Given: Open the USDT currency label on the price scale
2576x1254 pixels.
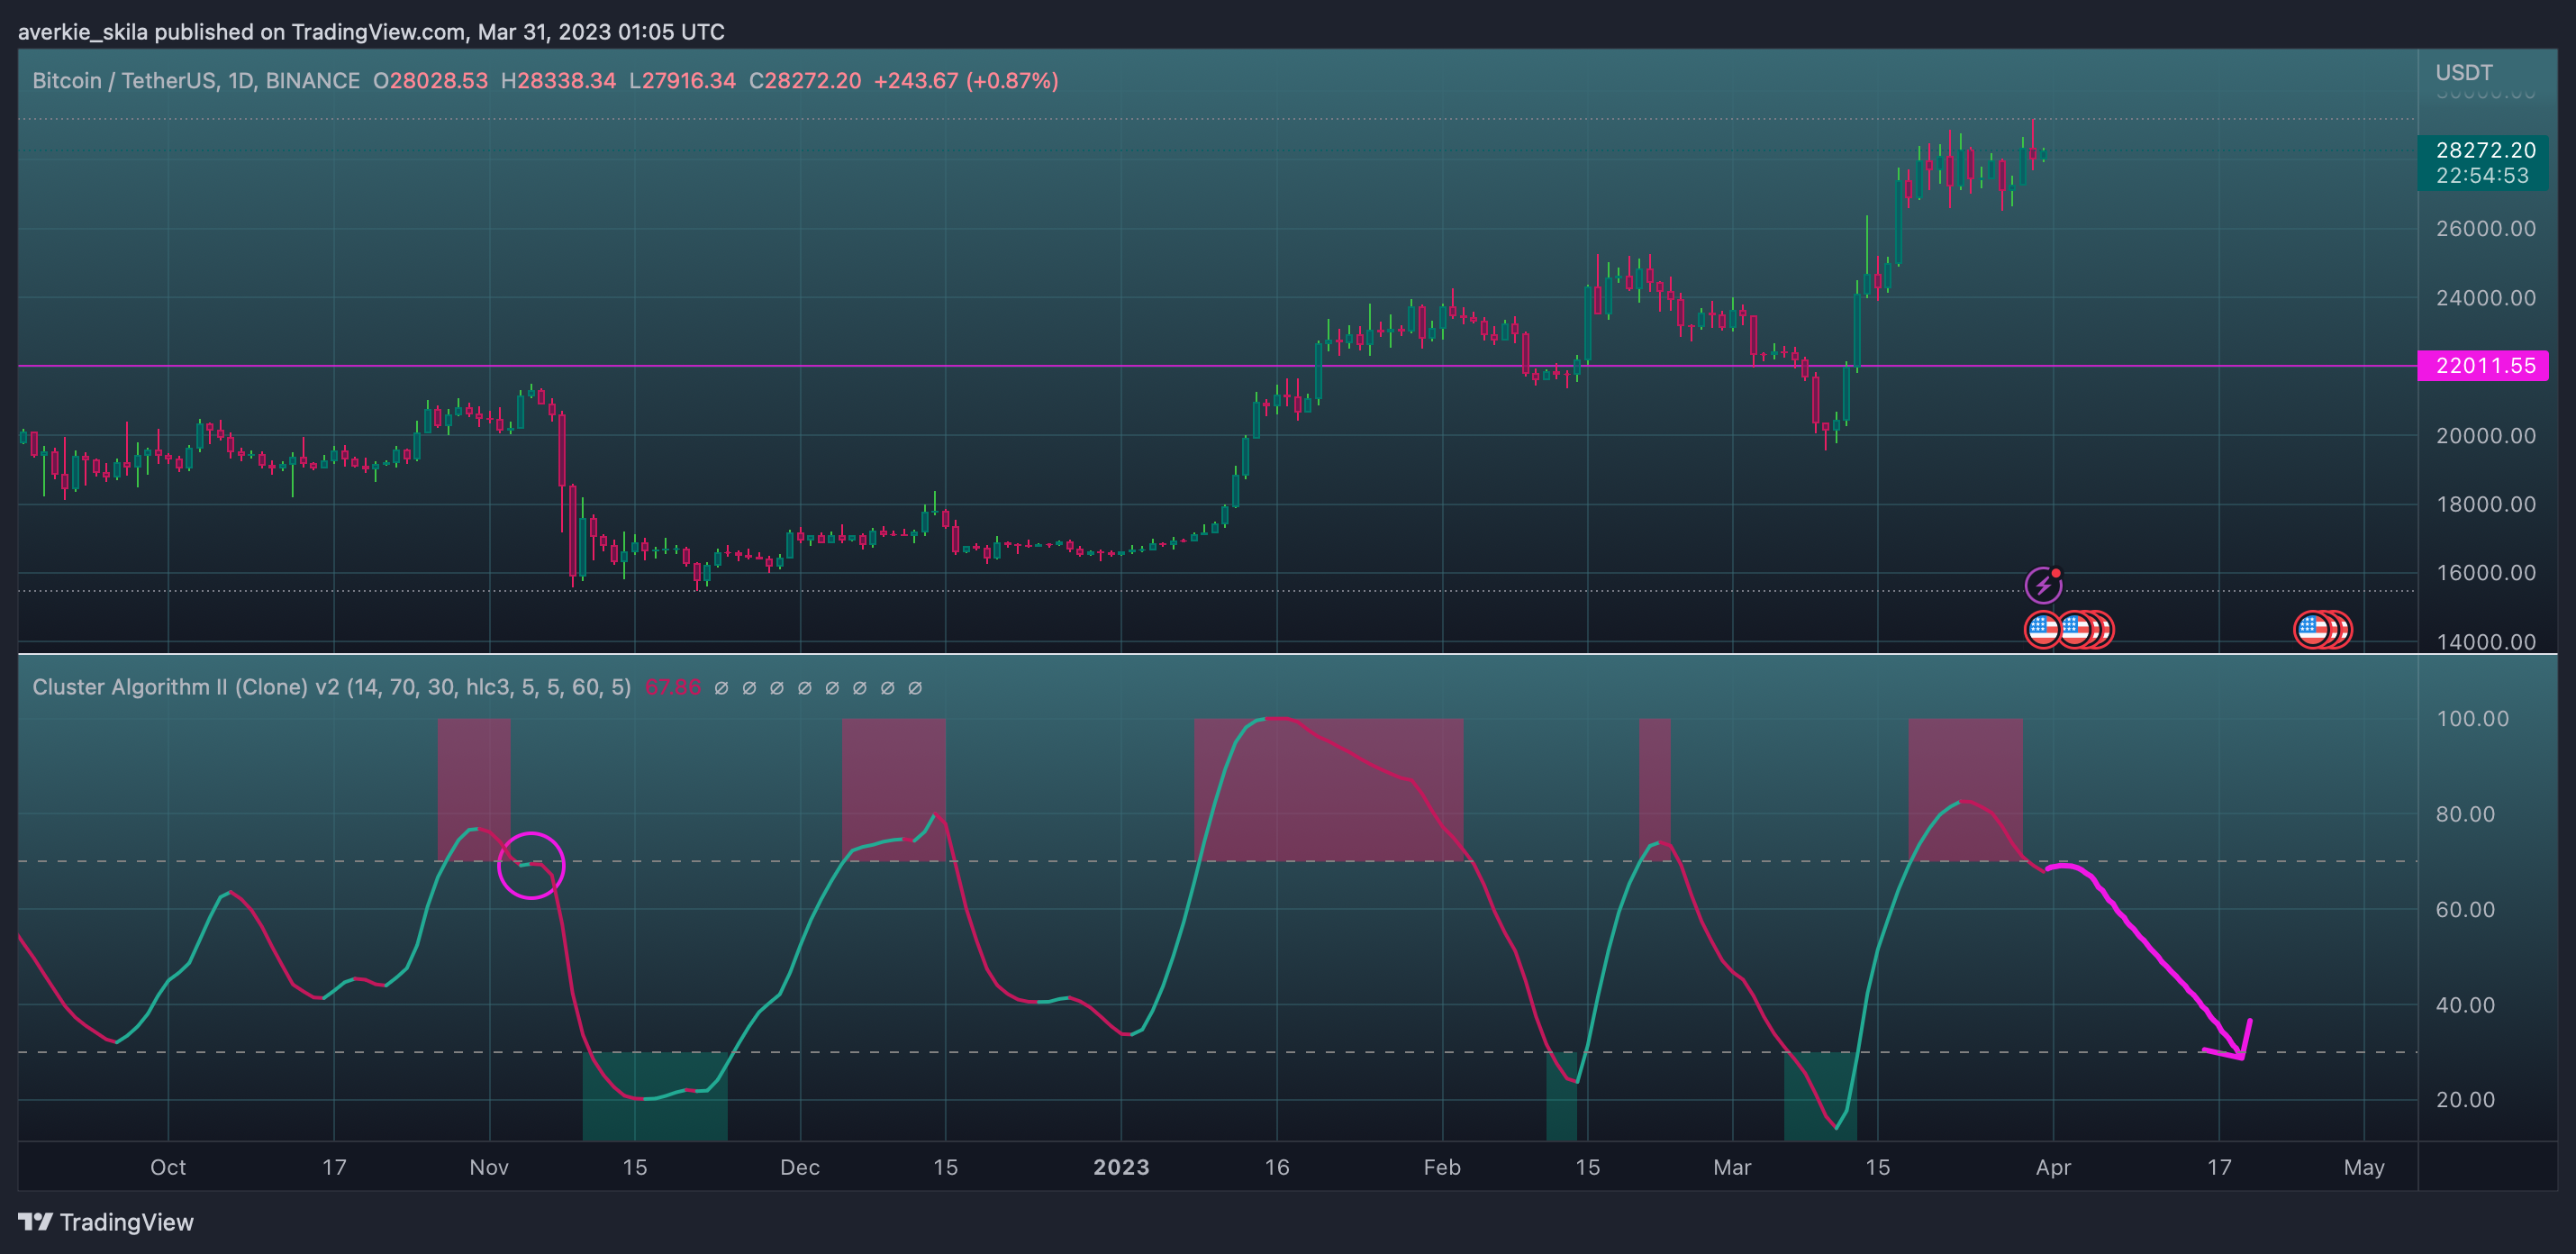Looking at the screenshot, I should point(2463,72).
